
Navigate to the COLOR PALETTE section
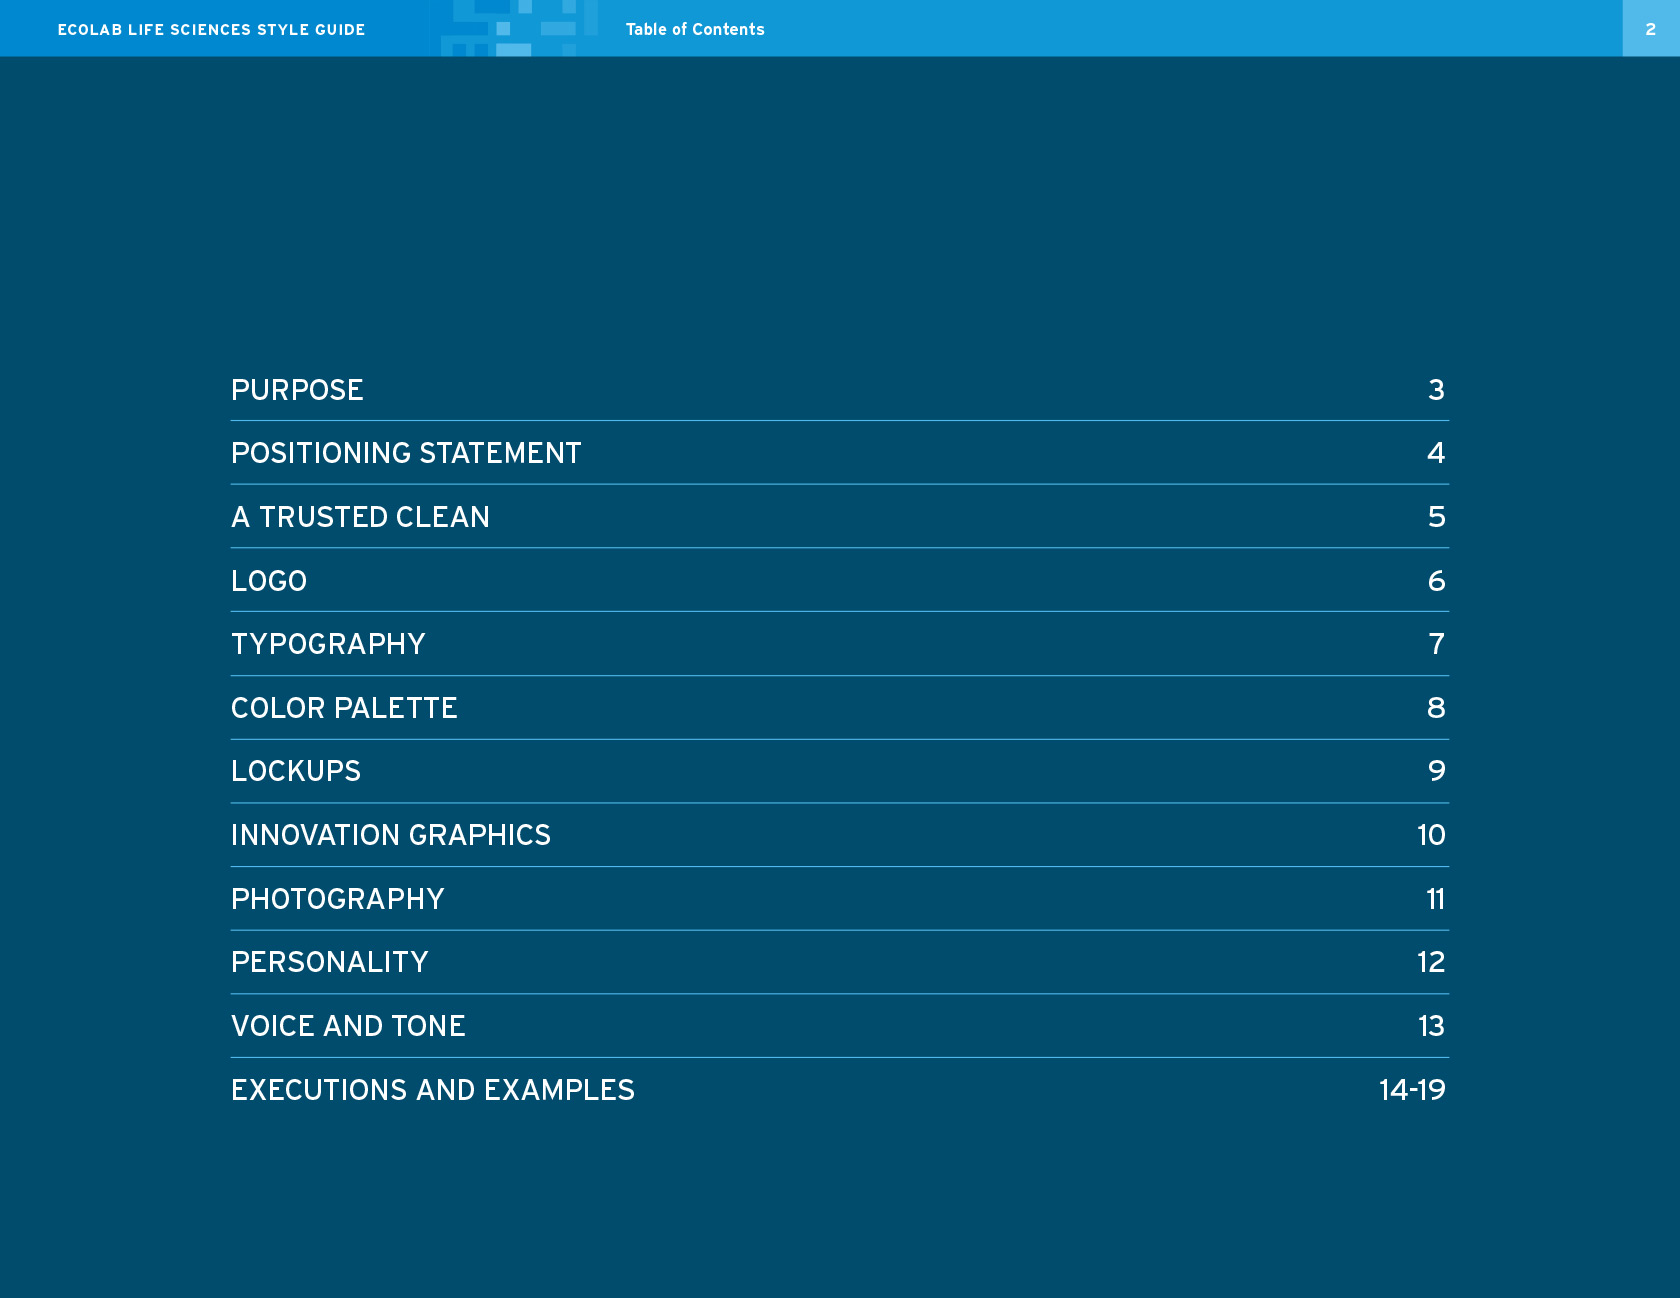[x=344, y=708]
